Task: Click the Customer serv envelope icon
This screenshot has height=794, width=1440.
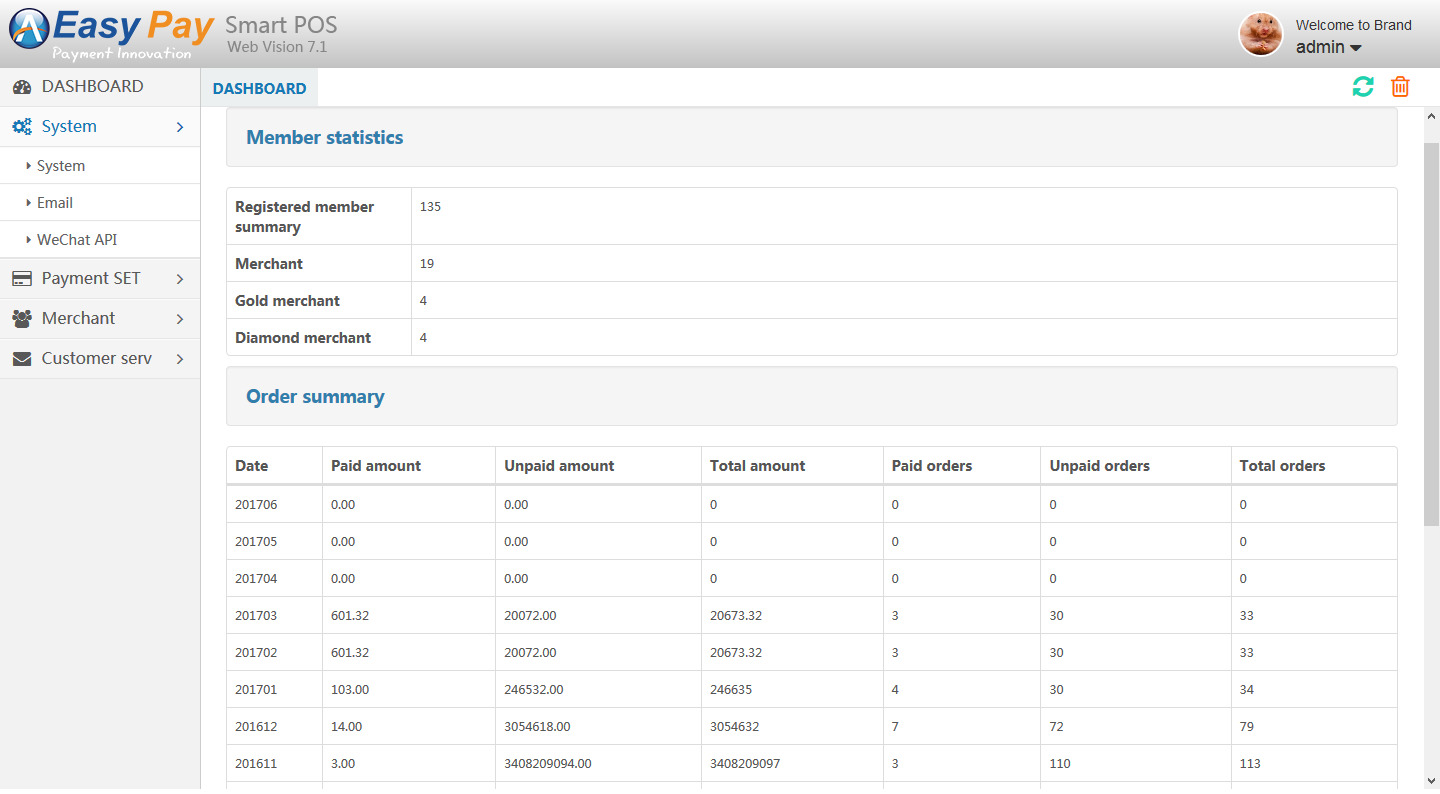Action: click(22, 359)
